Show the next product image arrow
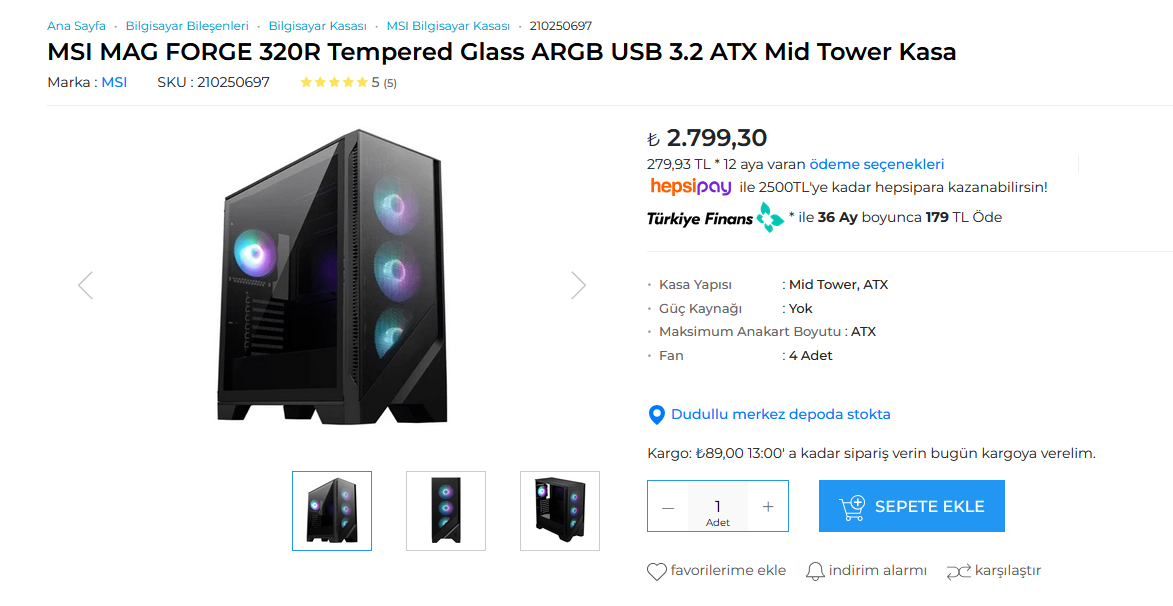This screenshot has height=606, width=1173. (x=578, y=286)
